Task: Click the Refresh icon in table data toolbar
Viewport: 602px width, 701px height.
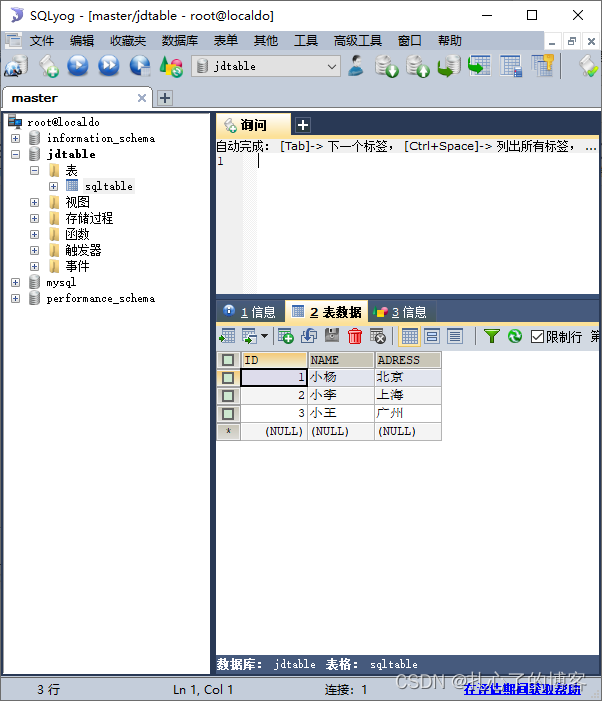Action: 514,337
